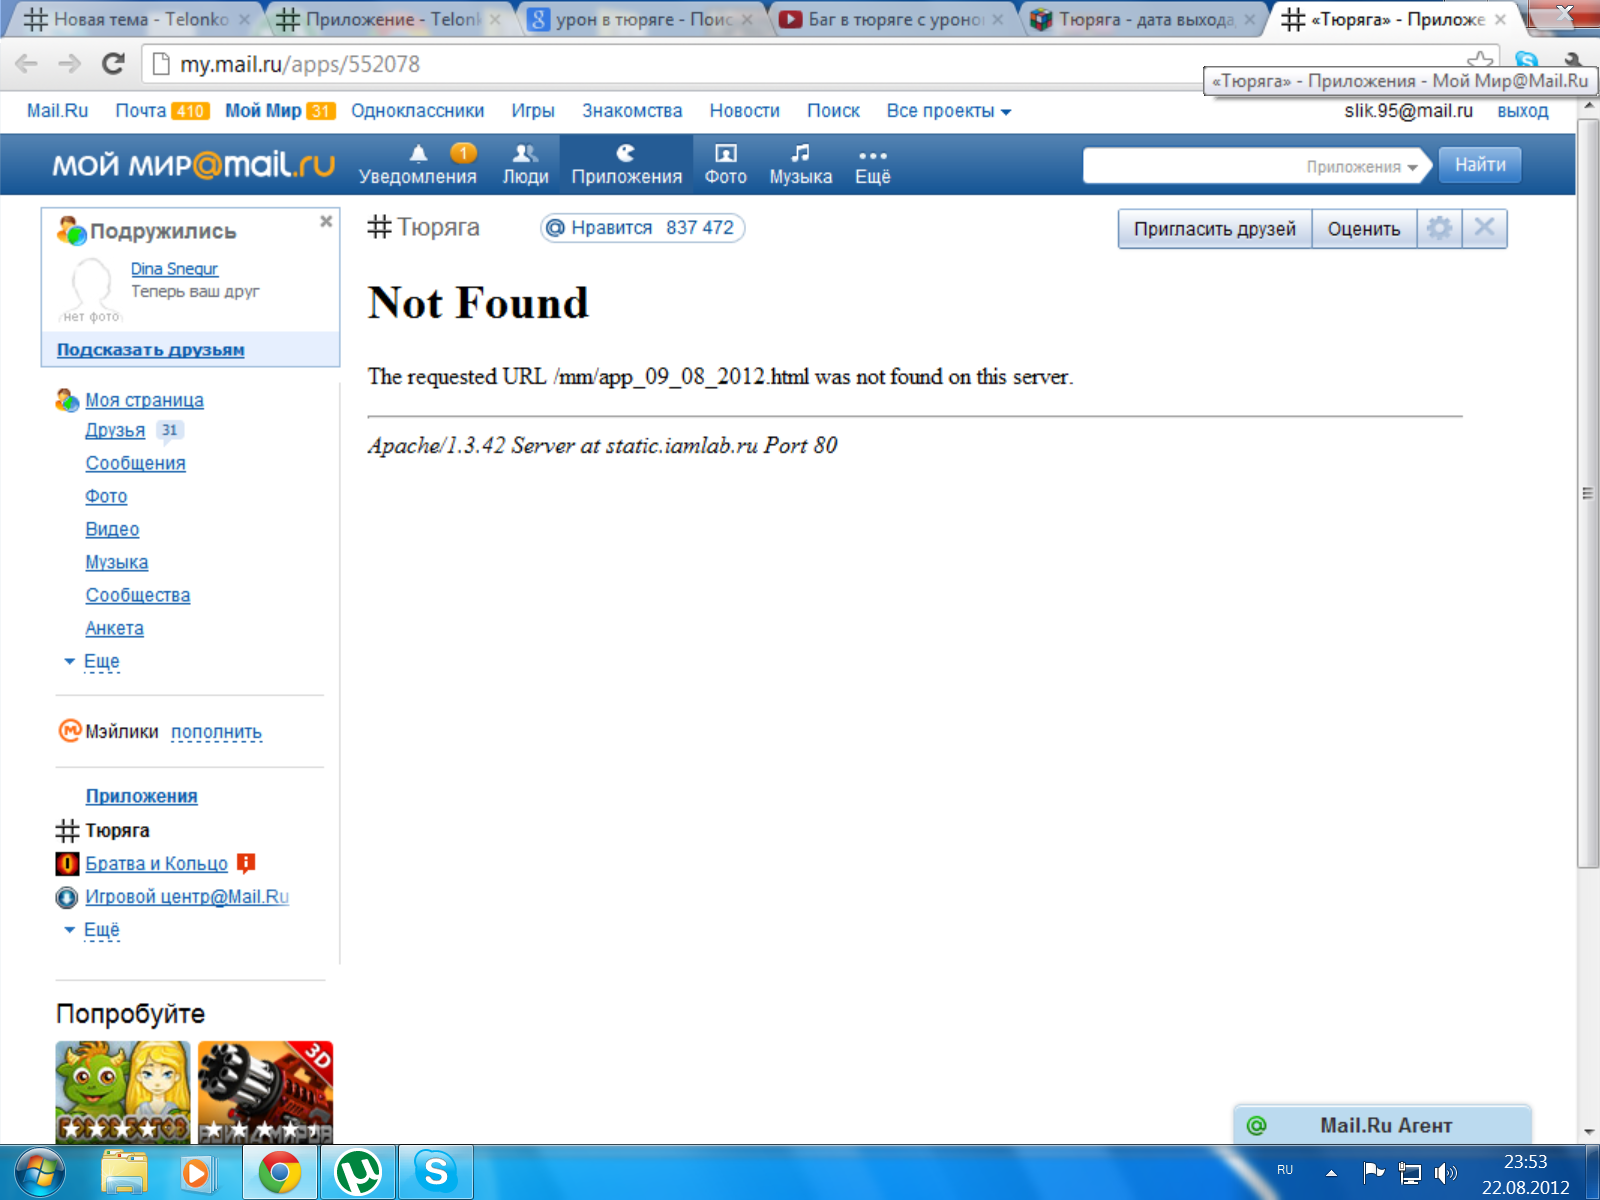This screenshot has width=1600, height=1200.
Task: Open Skype from taskbar
Action: pyautogui.click(x=436, y=1172)
